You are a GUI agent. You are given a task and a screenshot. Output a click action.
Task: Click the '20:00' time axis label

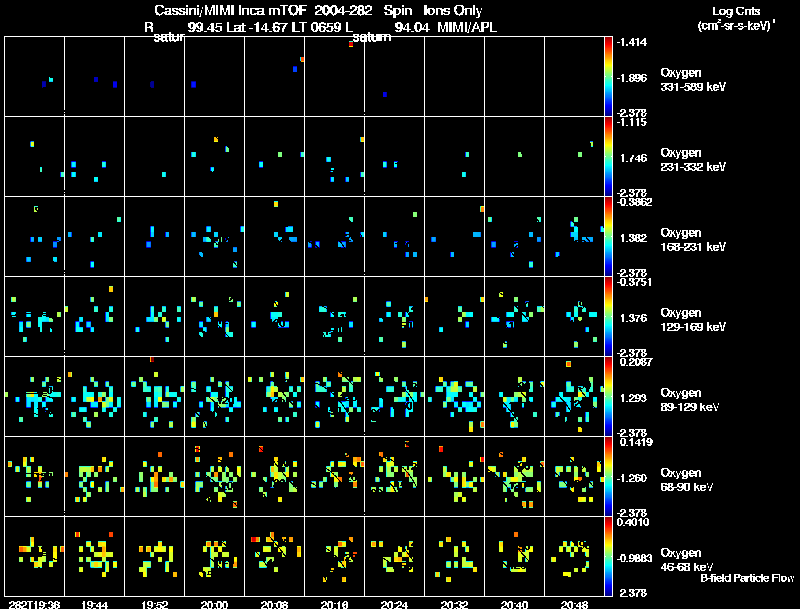click(x=214, y=604)
